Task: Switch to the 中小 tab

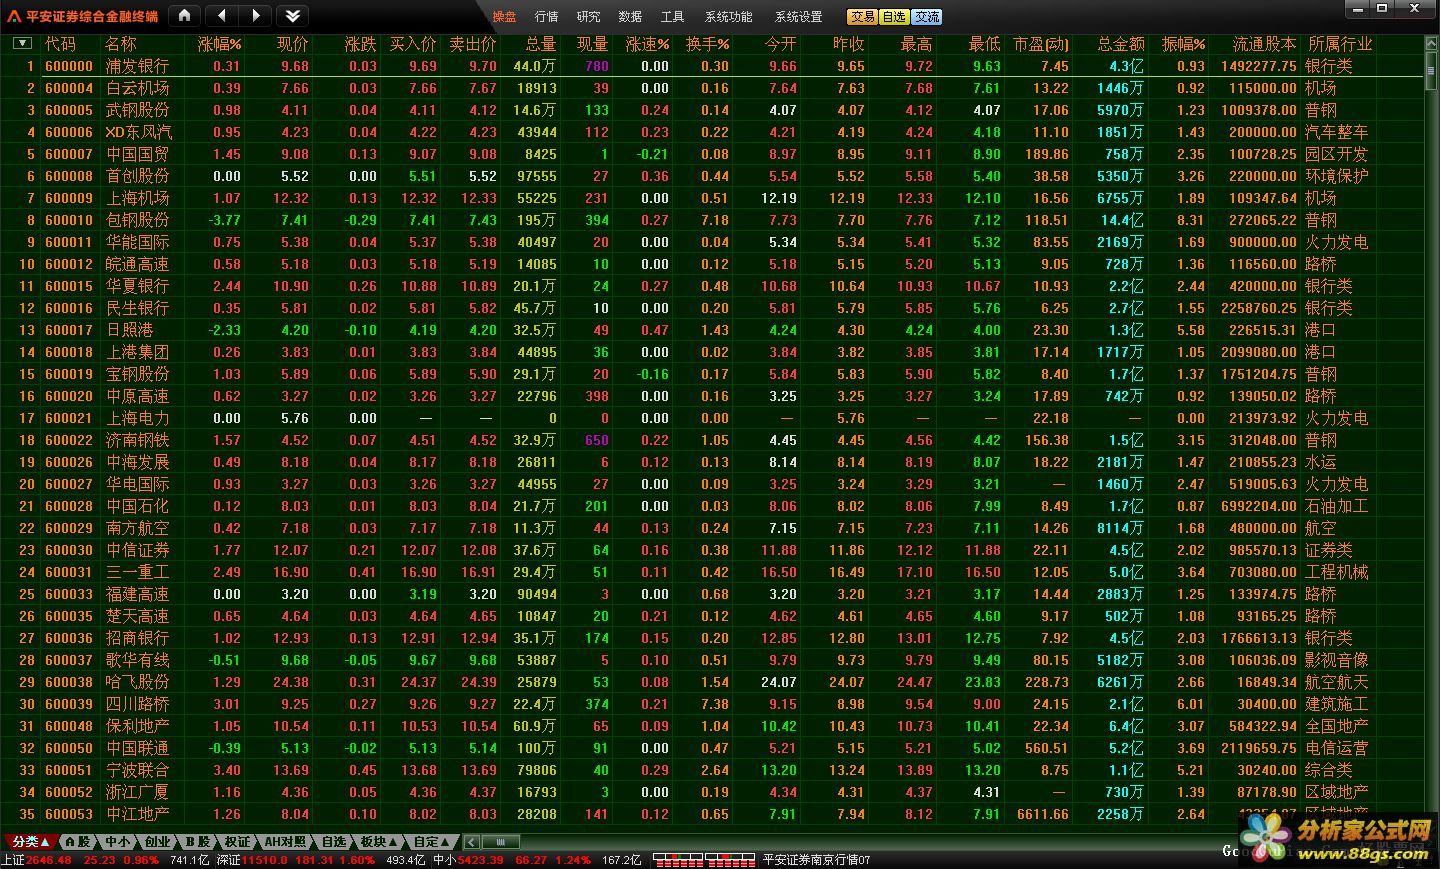Action: point(117,842)
